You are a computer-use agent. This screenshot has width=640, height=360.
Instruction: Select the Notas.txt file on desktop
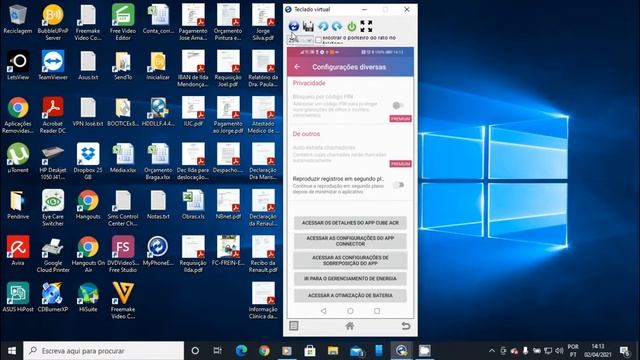click(x=158, y=204)
